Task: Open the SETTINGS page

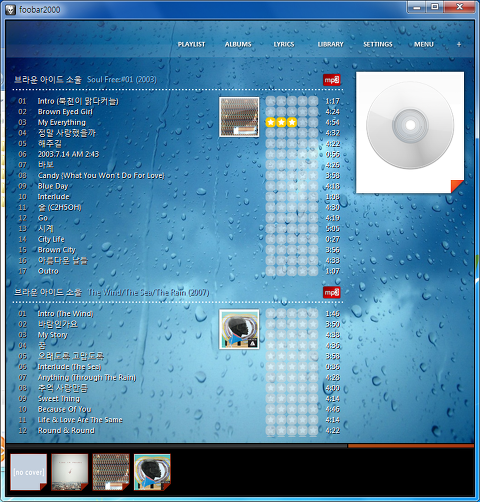Action: pos(378,44)
